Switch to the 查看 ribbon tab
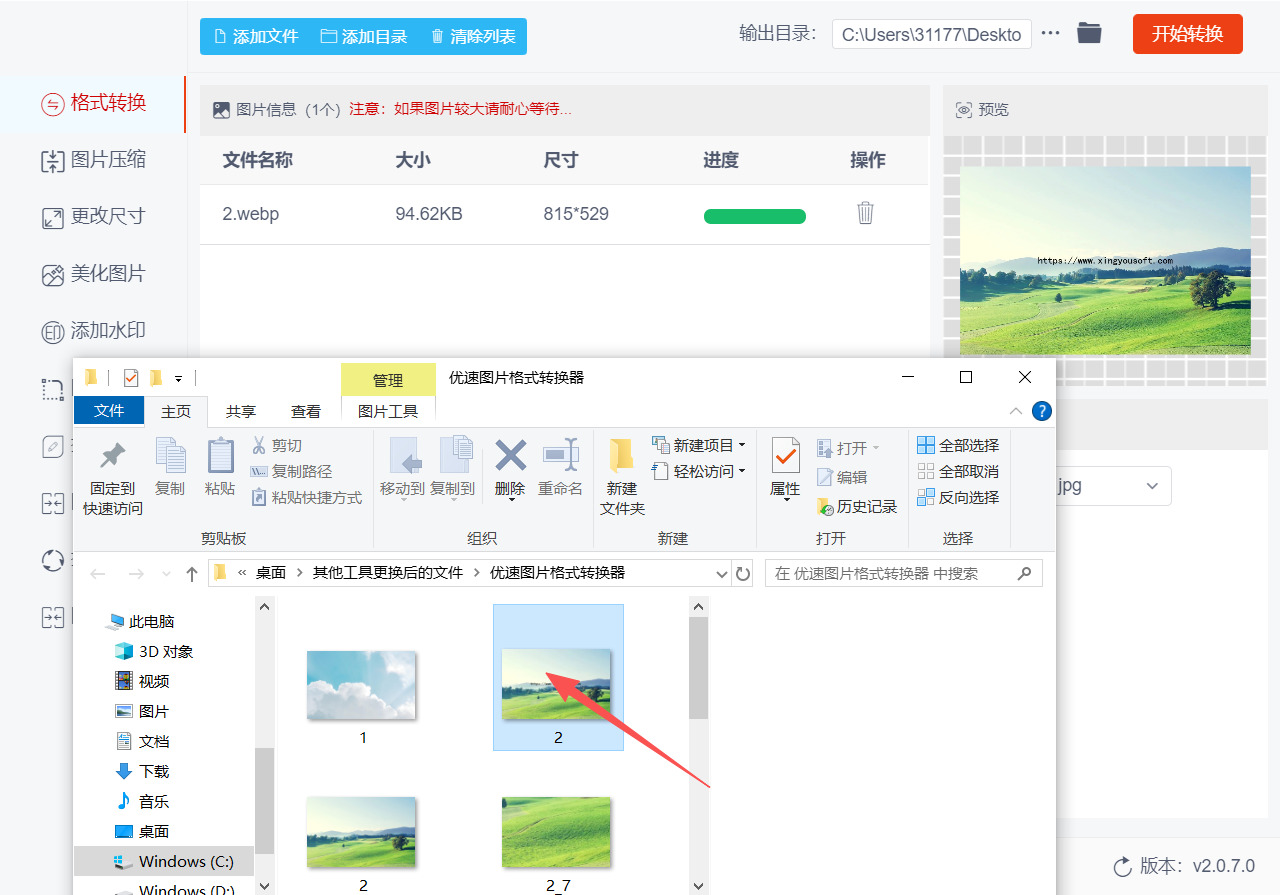This screenshot has height=895, width=1280. (305, 411)
